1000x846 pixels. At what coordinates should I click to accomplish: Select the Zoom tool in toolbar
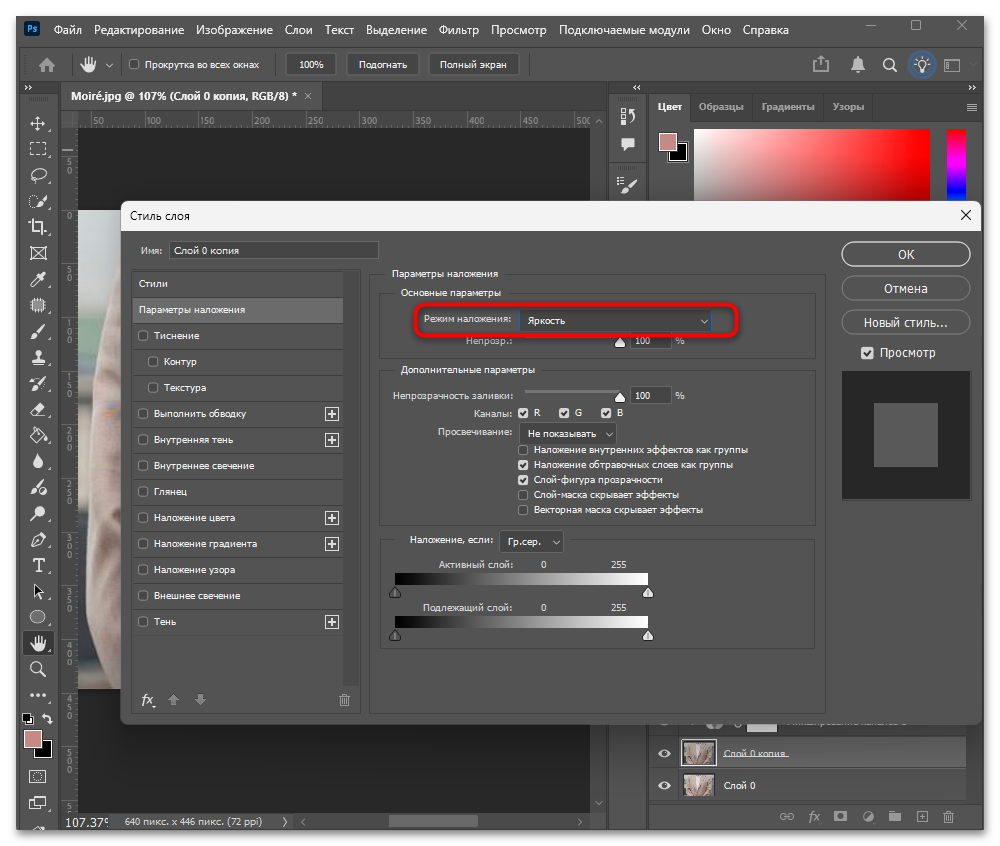[38, 669]
